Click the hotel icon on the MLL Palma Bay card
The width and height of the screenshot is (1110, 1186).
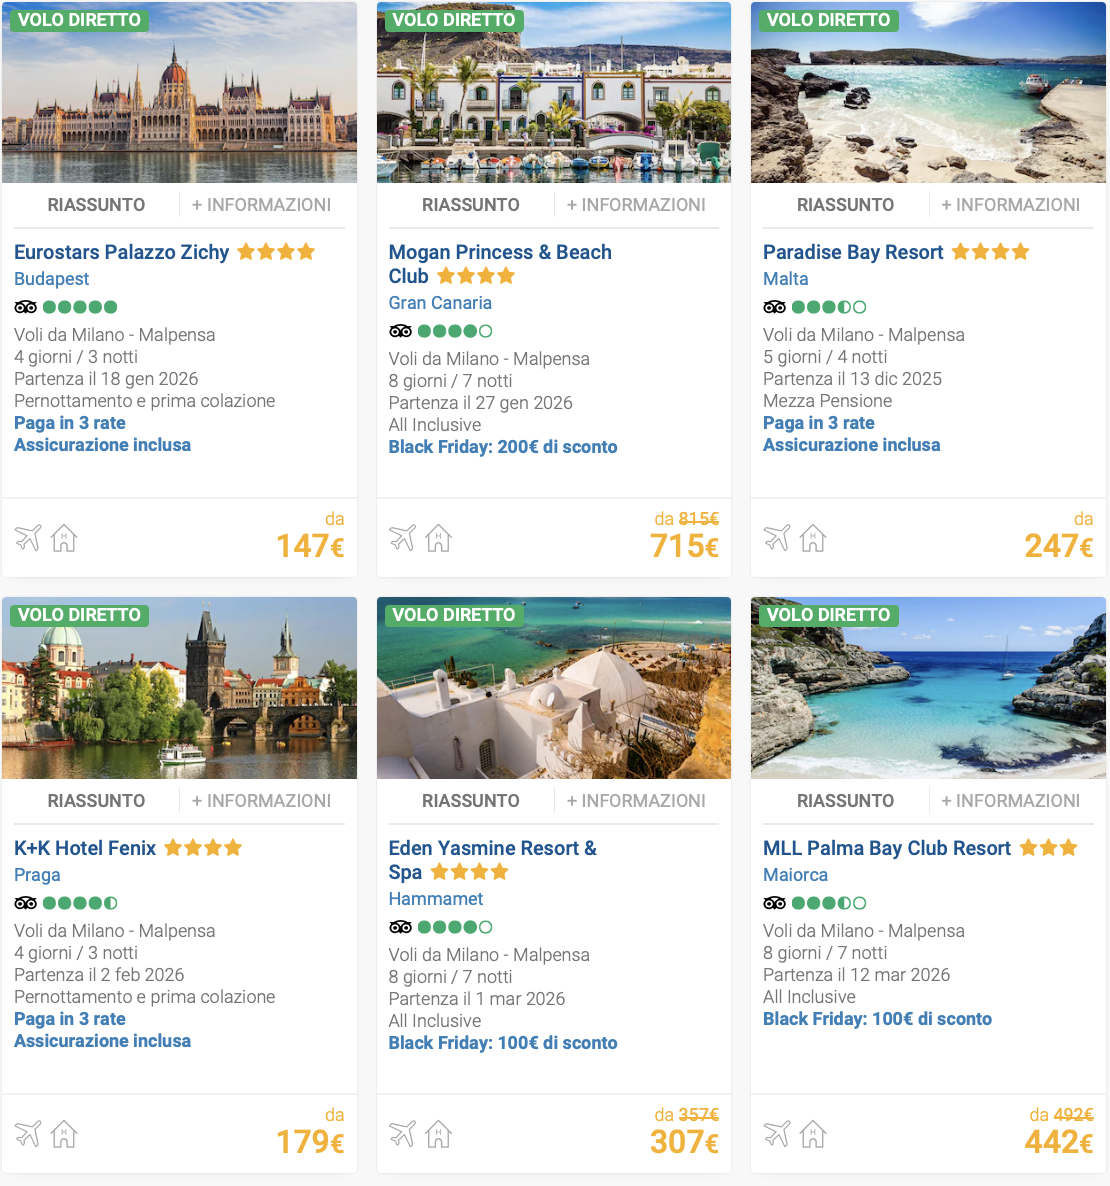tap(813, 1134)
